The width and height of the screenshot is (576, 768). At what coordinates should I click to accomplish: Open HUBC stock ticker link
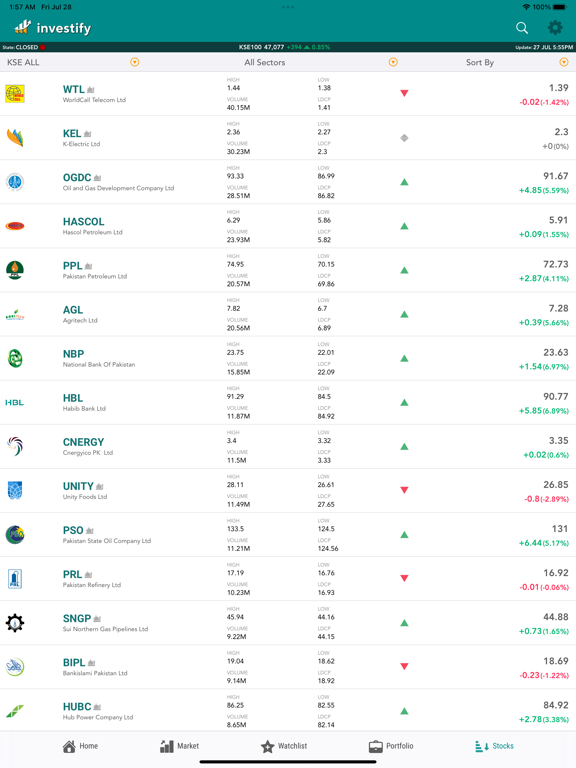pos(77,706)
